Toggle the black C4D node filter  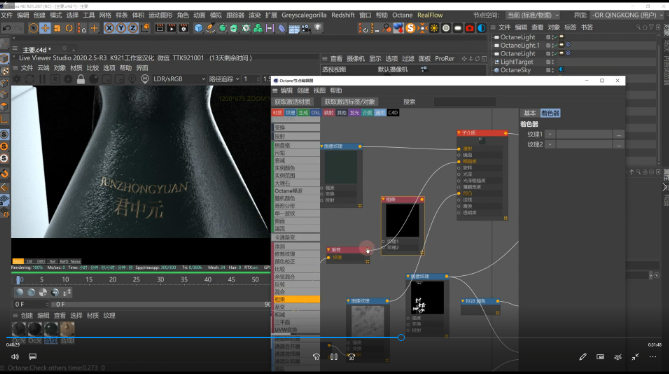pos(393,113)
